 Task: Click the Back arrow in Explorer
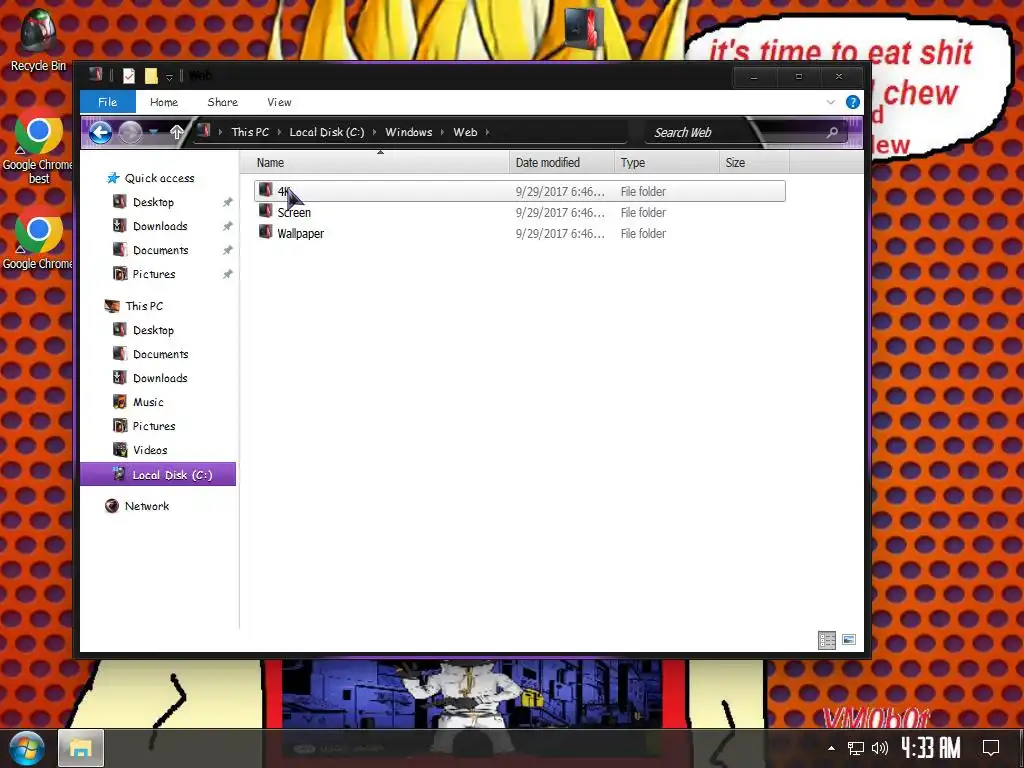coord(100,133)
